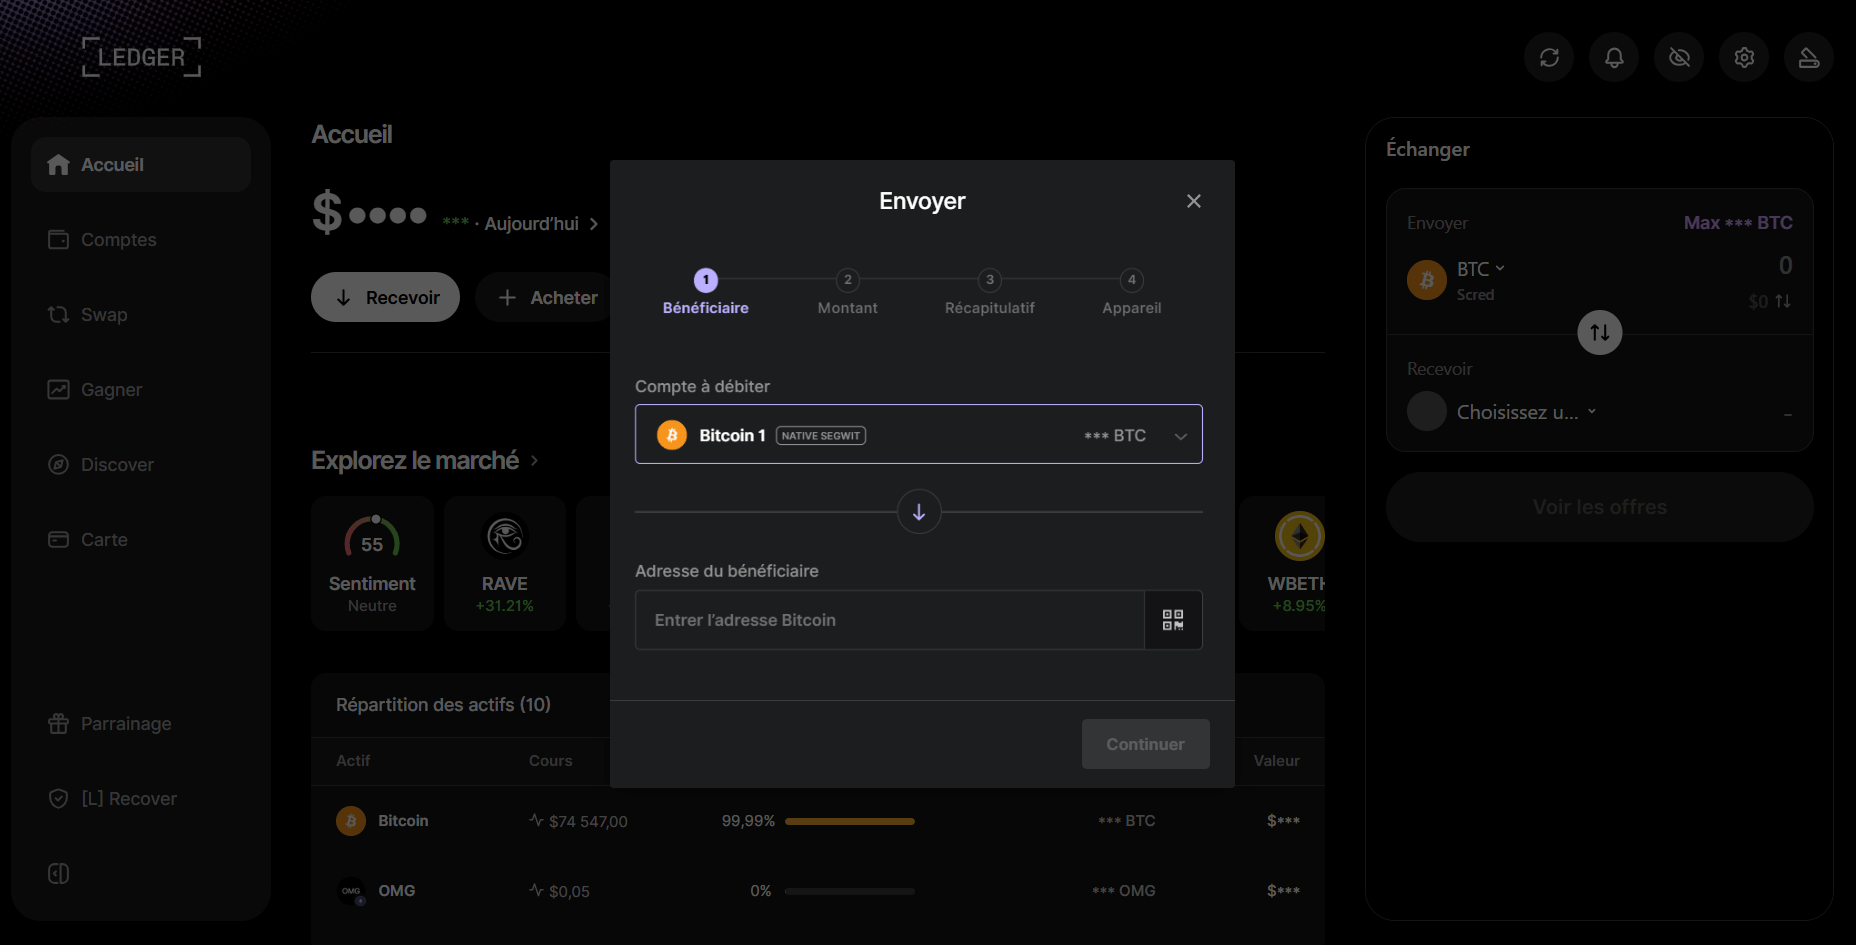Screen dimensions: 1856x945
Task: Click the Recevoir button
Action: [385, 297]
